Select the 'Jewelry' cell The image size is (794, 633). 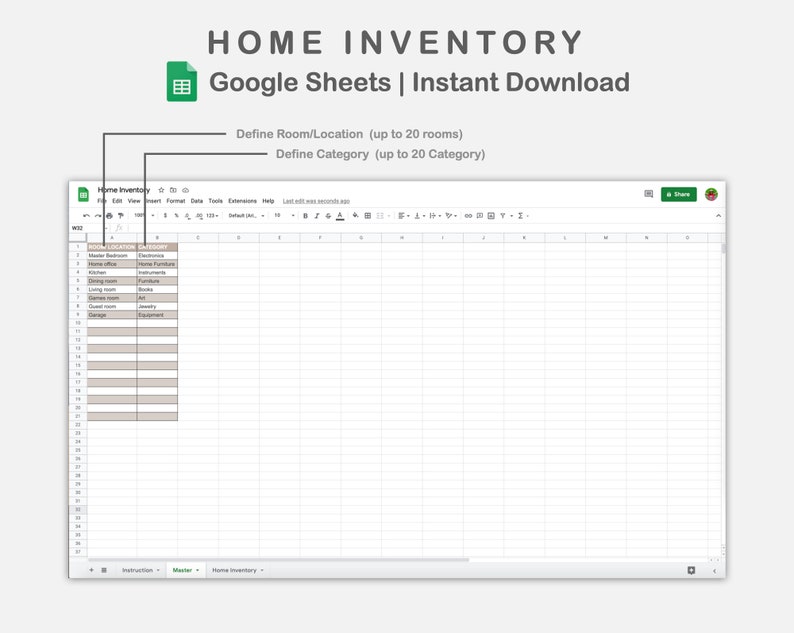click(x=157, y=306)
